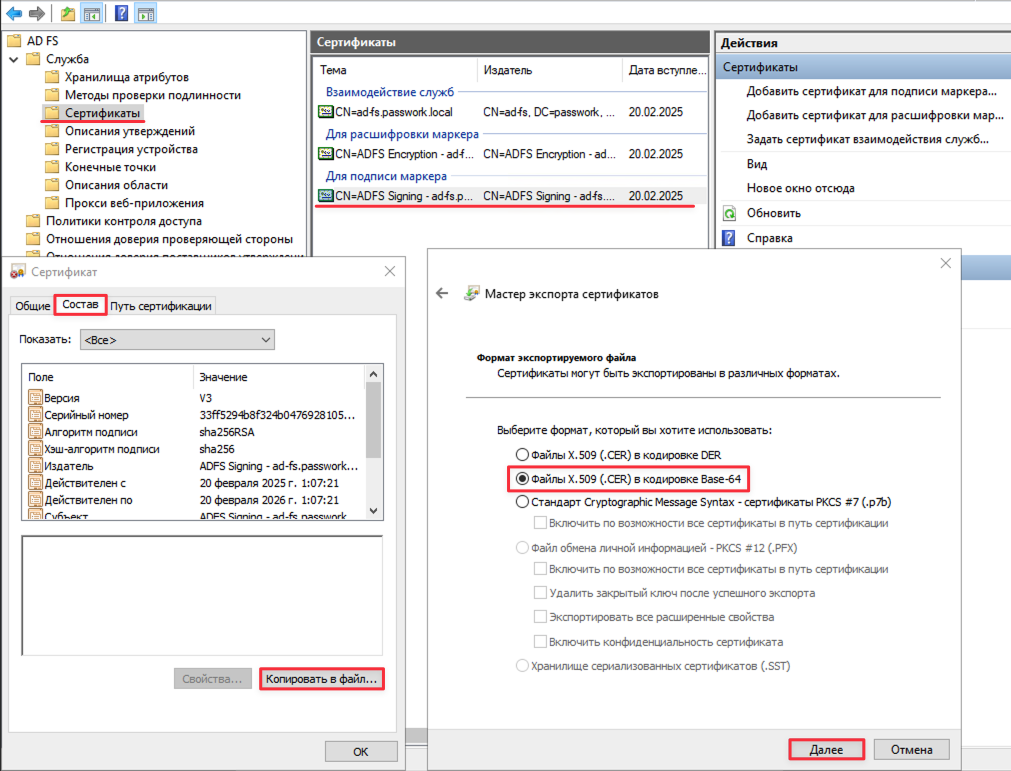Toggle the Action pane via its toolbar icon

[x=146, y=13]
